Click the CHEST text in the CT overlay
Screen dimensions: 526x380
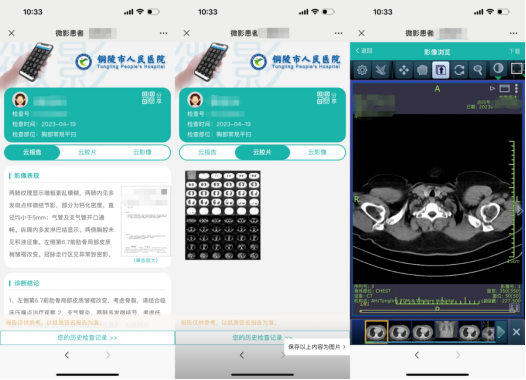[x=383, y=291]
